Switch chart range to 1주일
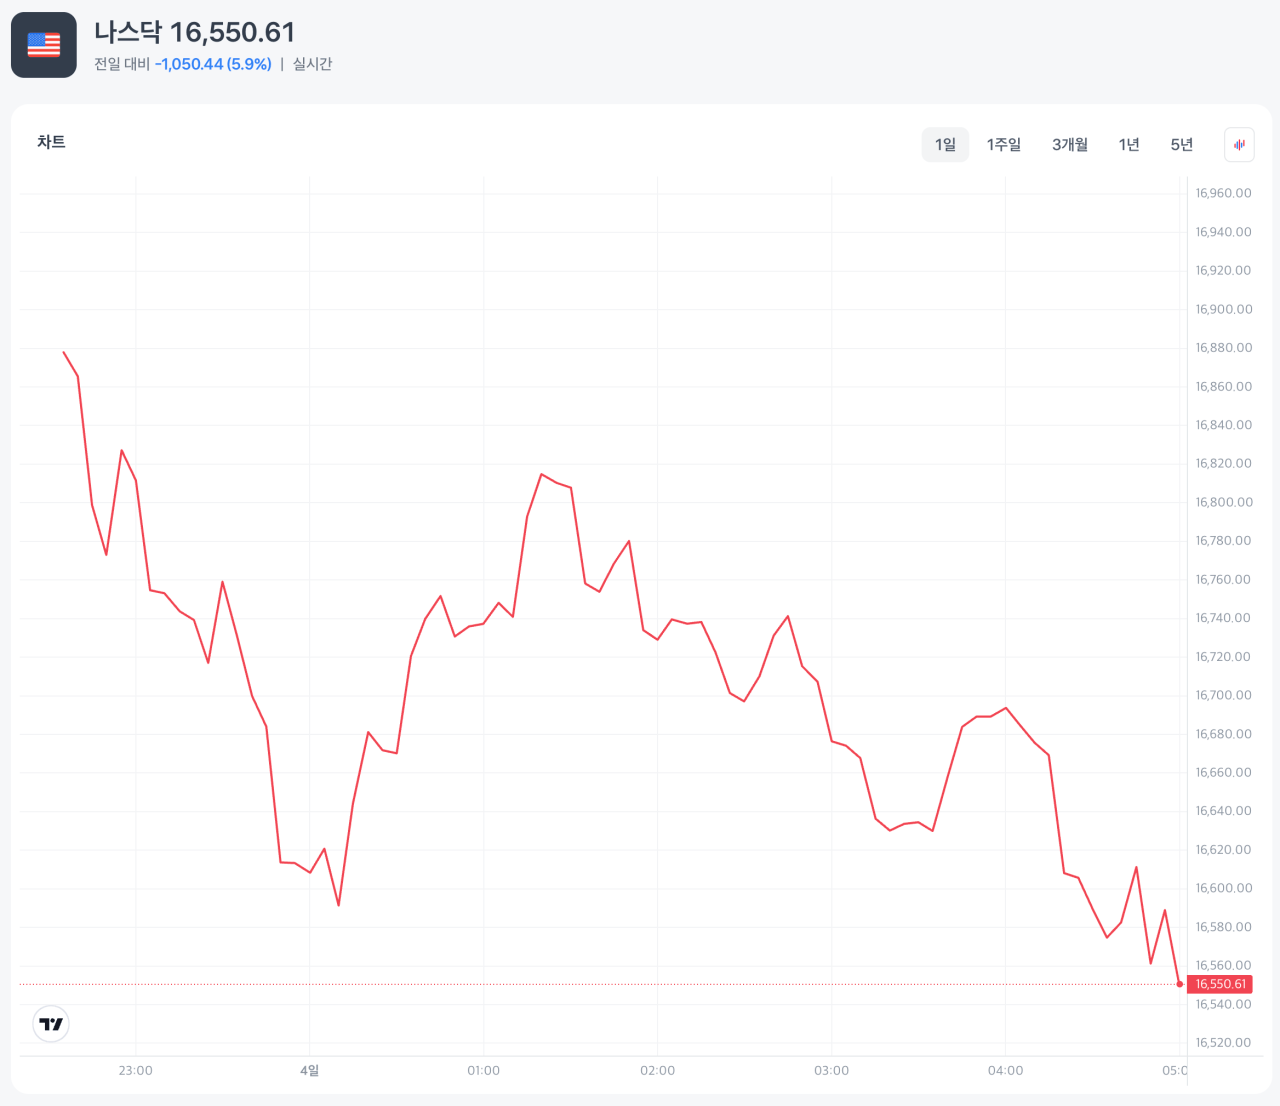This screenshot has width=1280, height=1106. pos(1003,145)
